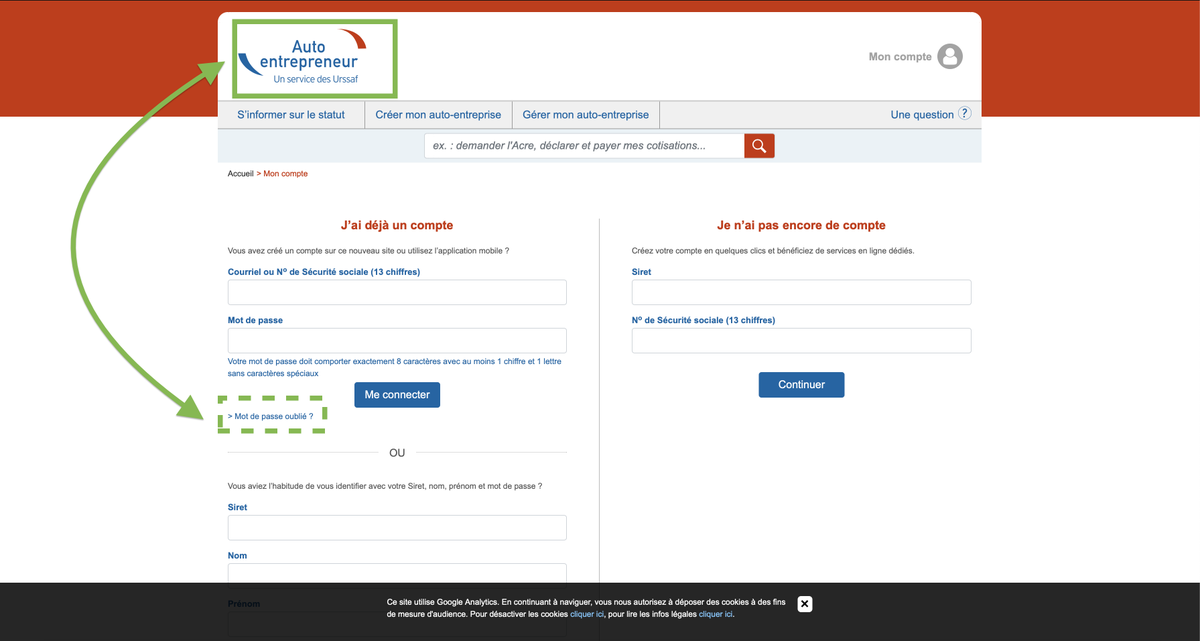Click the Continuer button
Viewport: 1200px width, 641px height.
pyautogui.click(x=801, y=385)
